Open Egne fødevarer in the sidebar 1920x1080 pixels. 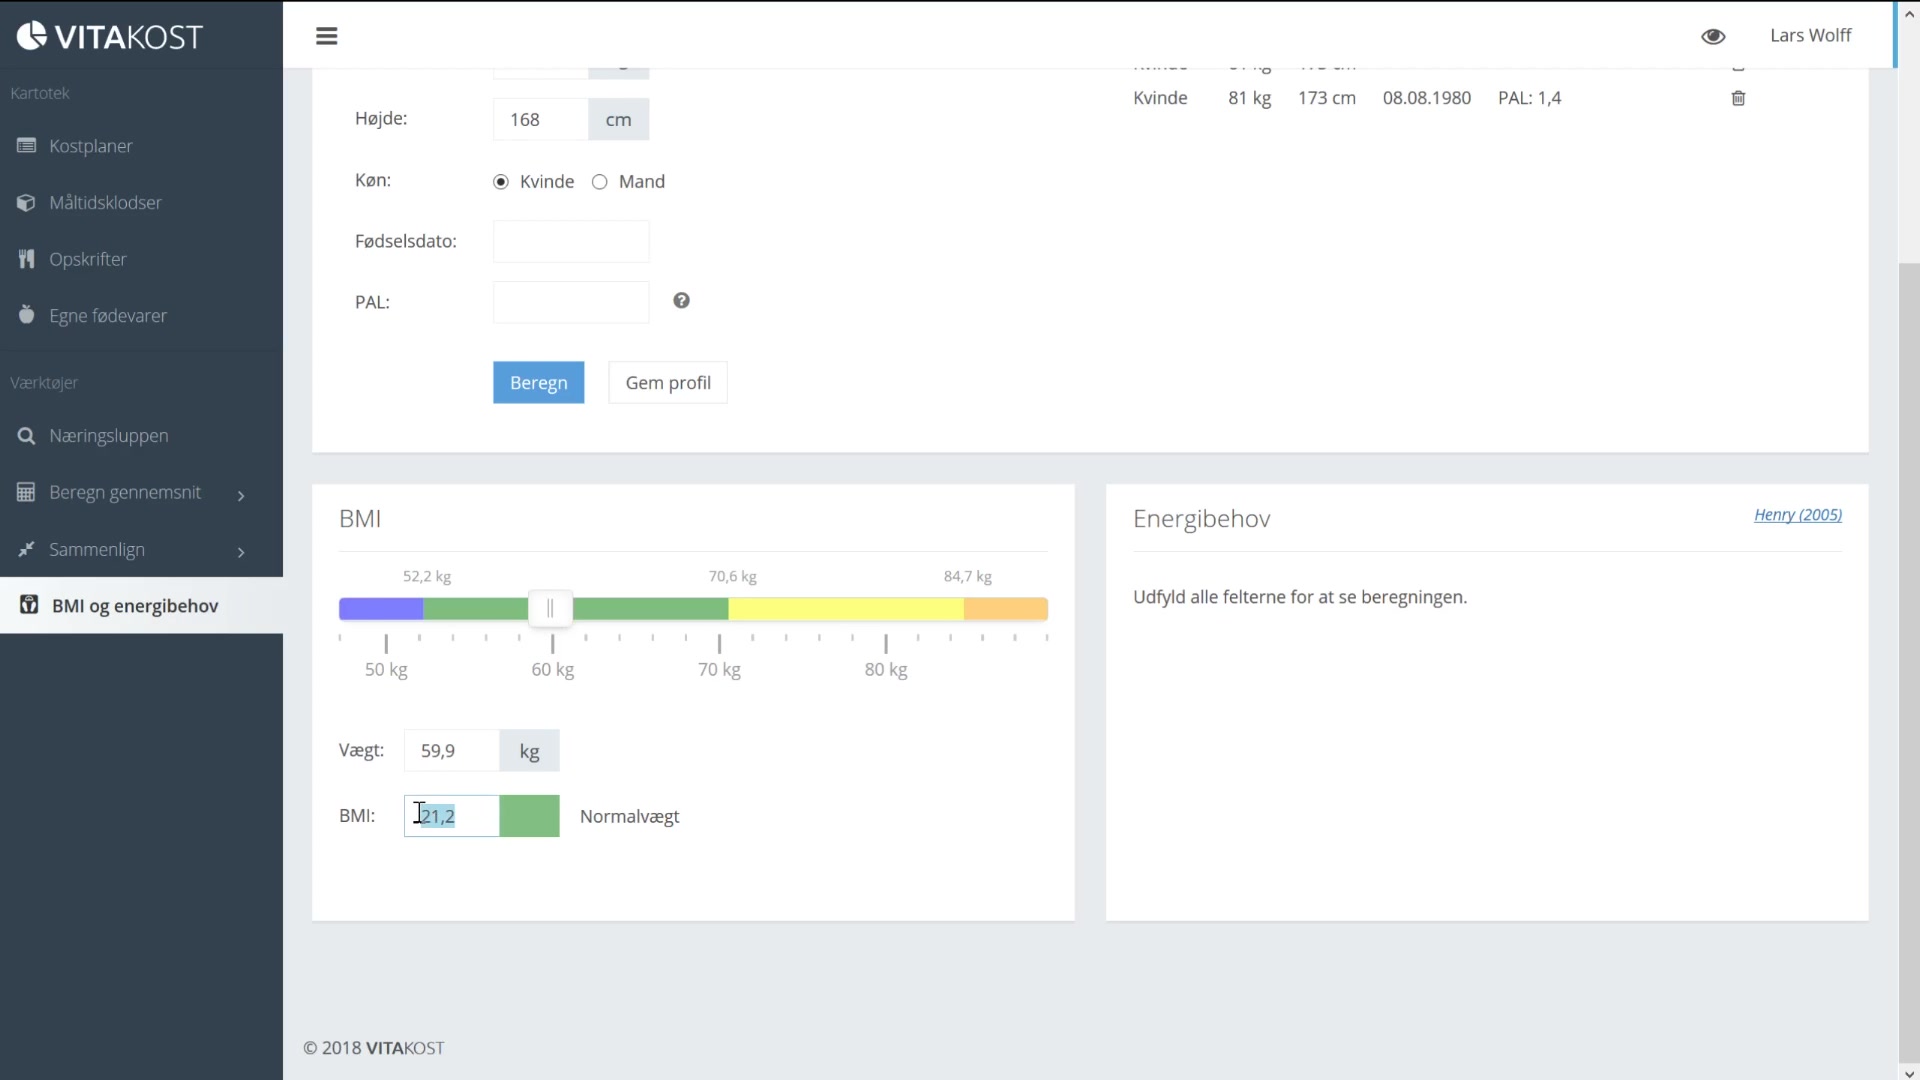coord(107,316)
